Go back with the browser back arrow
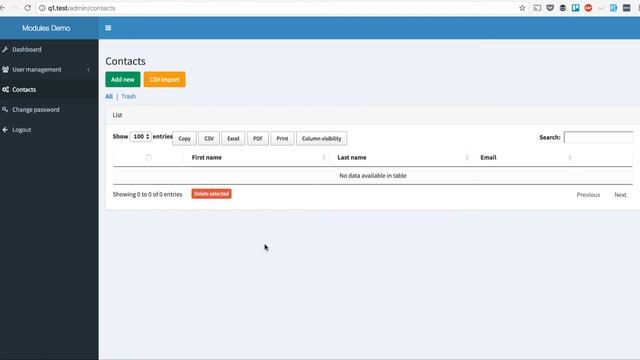 3,8
